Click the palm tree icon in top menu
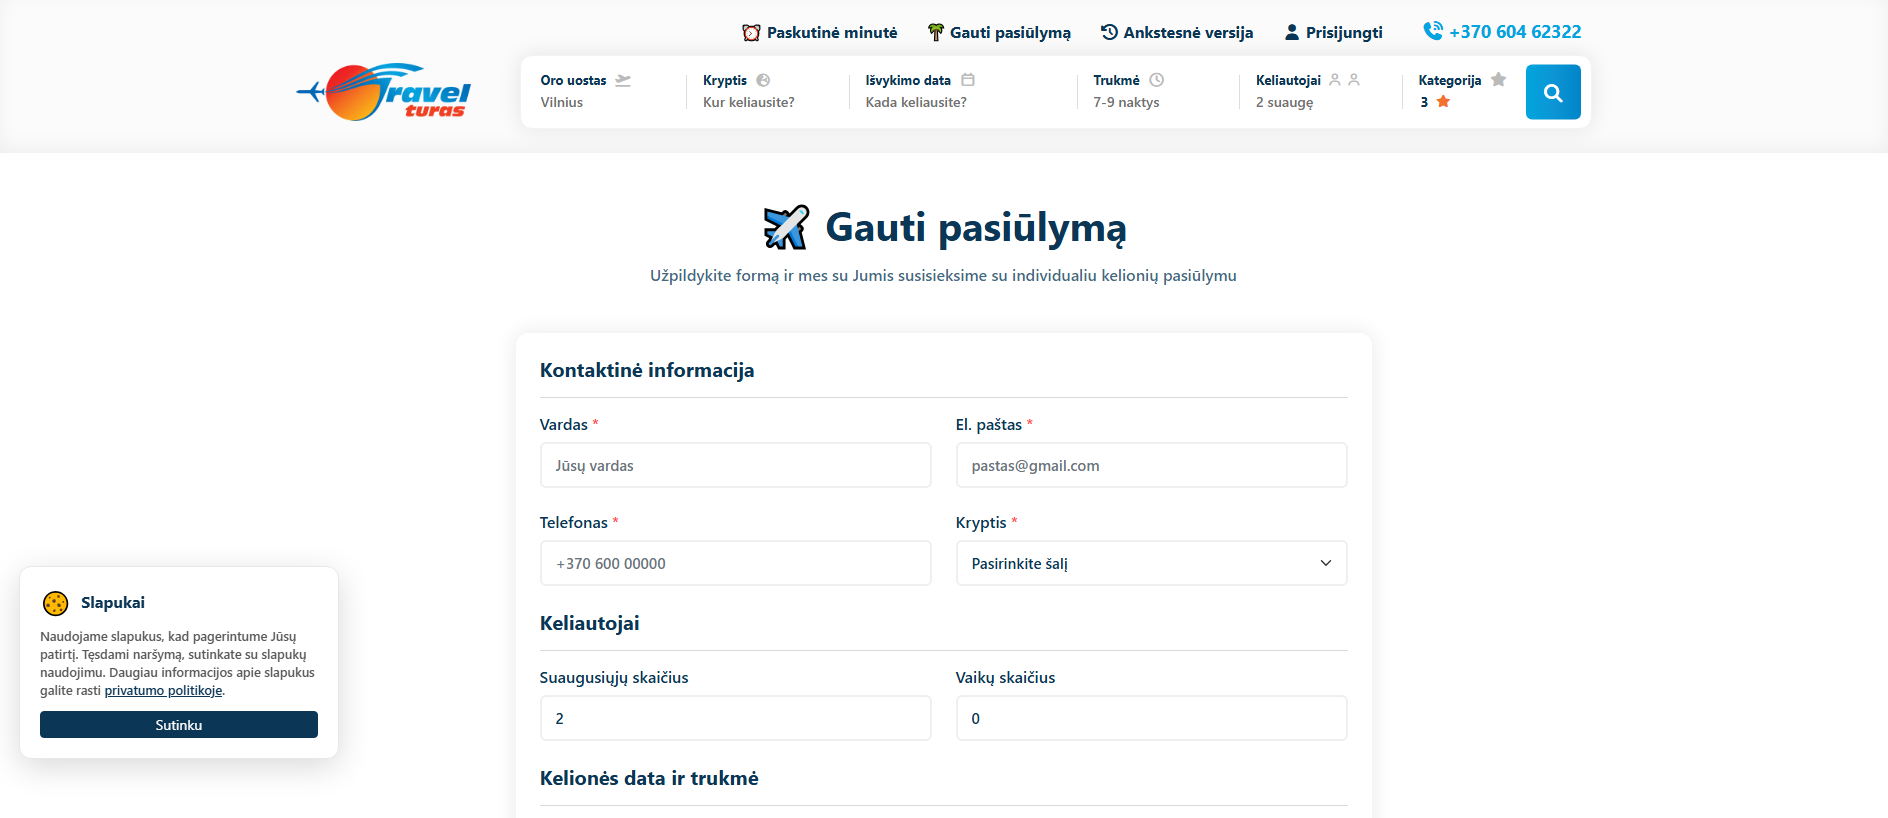 [936, 33]
